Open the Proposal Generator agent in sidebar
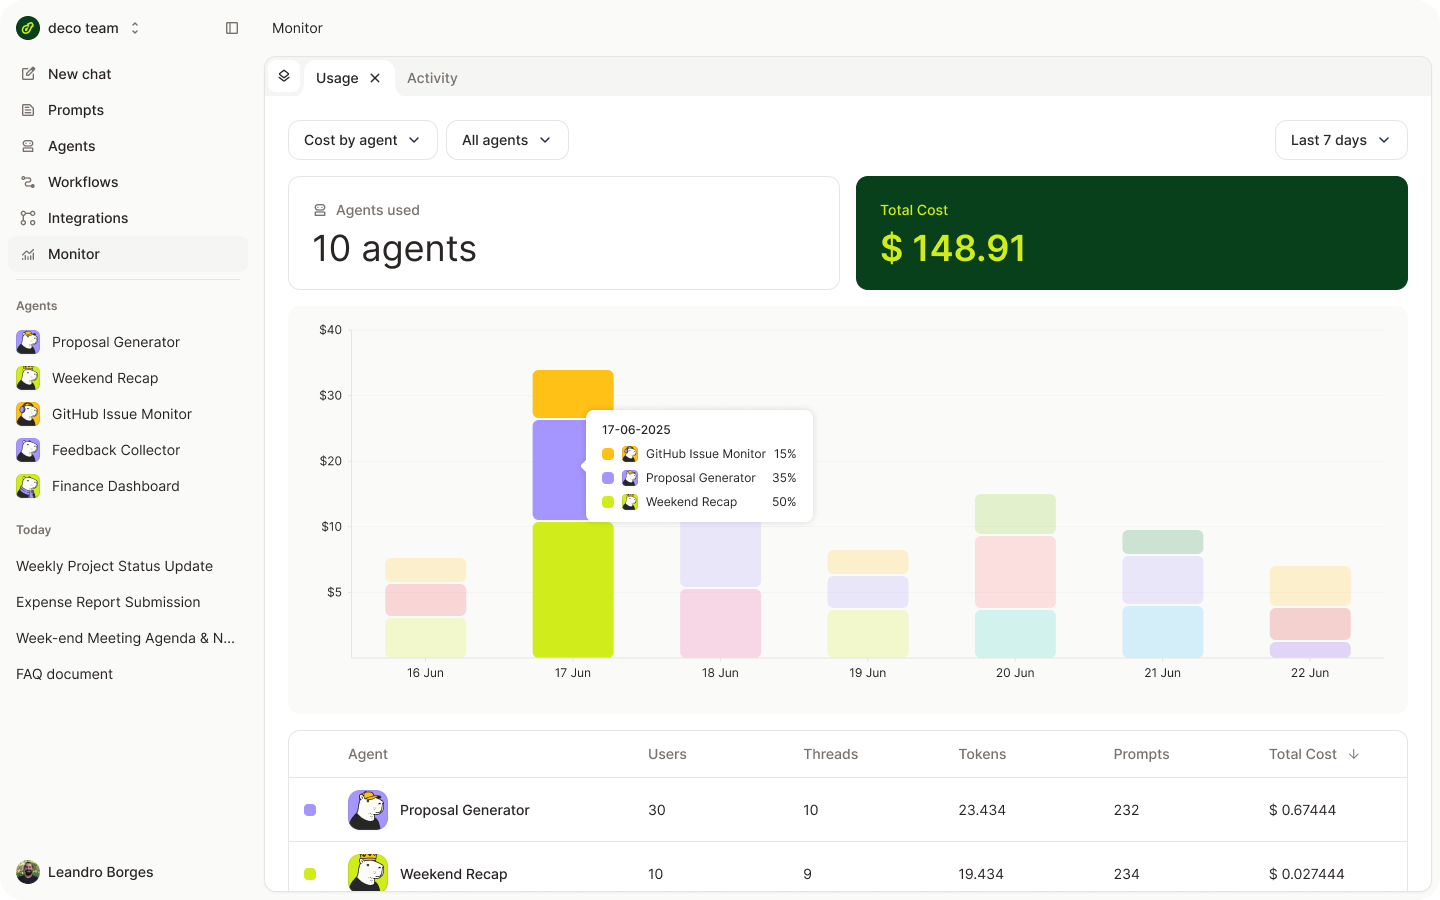The width and height of the screenshot is (1440, 900). [x=128, y=342]
